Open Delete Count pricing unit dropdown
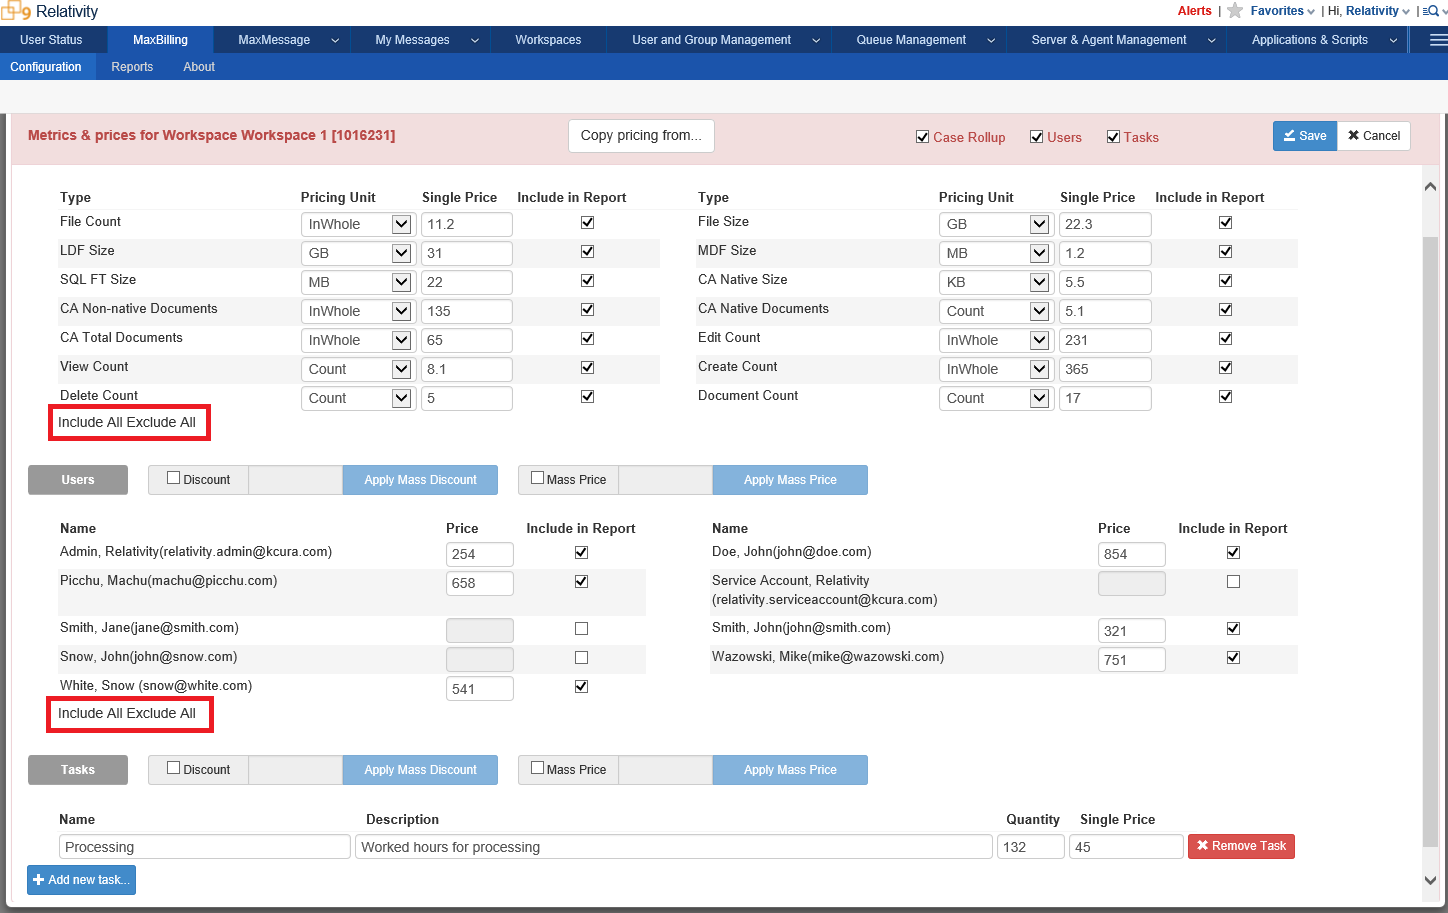 357,399
